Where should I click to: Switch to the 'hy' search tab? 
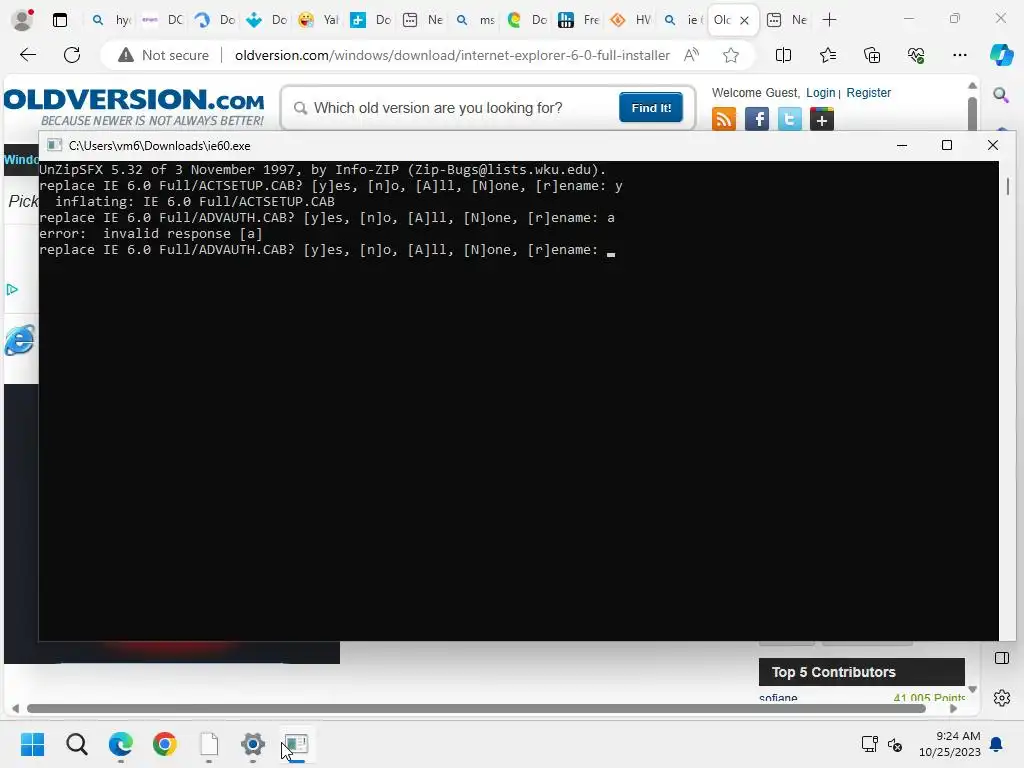(111, 20)
